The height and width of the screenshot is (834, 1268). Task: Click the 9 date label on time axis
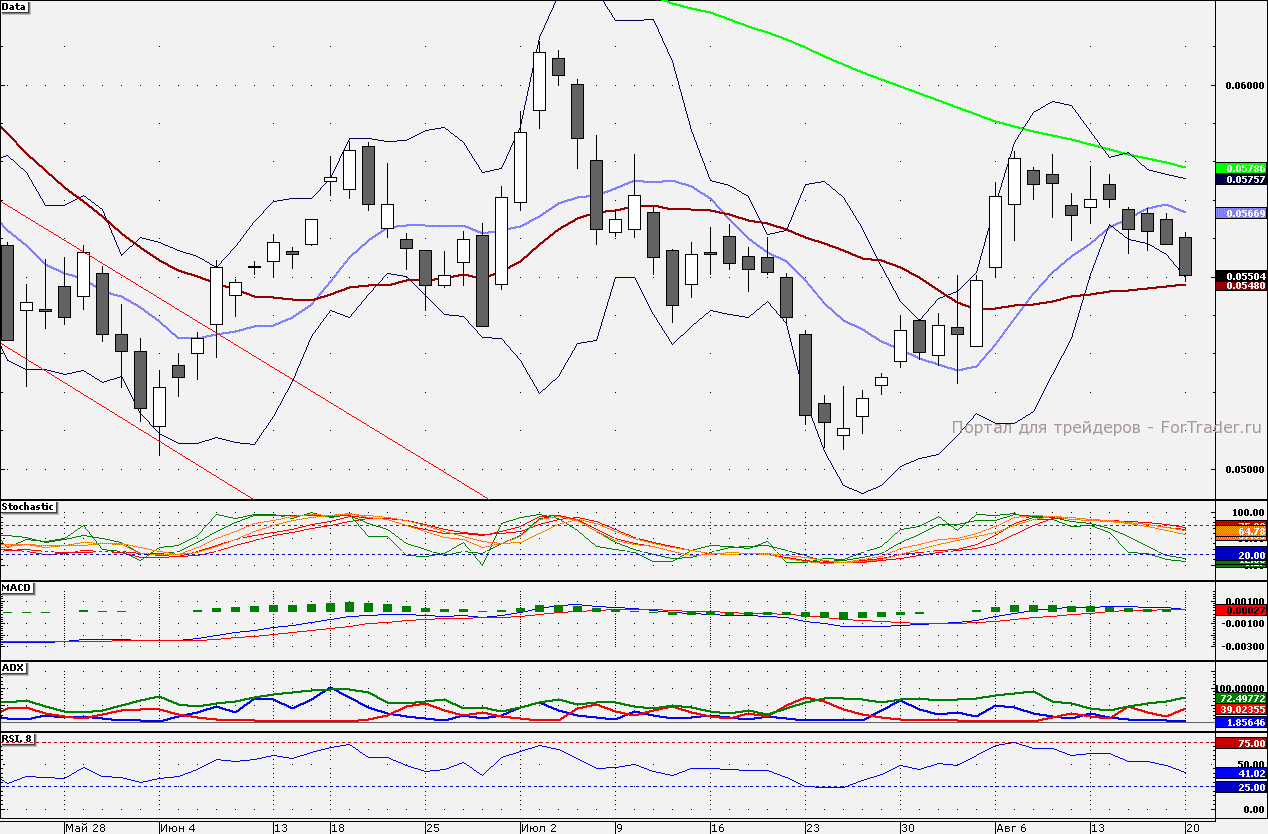[x=619, y=828]
